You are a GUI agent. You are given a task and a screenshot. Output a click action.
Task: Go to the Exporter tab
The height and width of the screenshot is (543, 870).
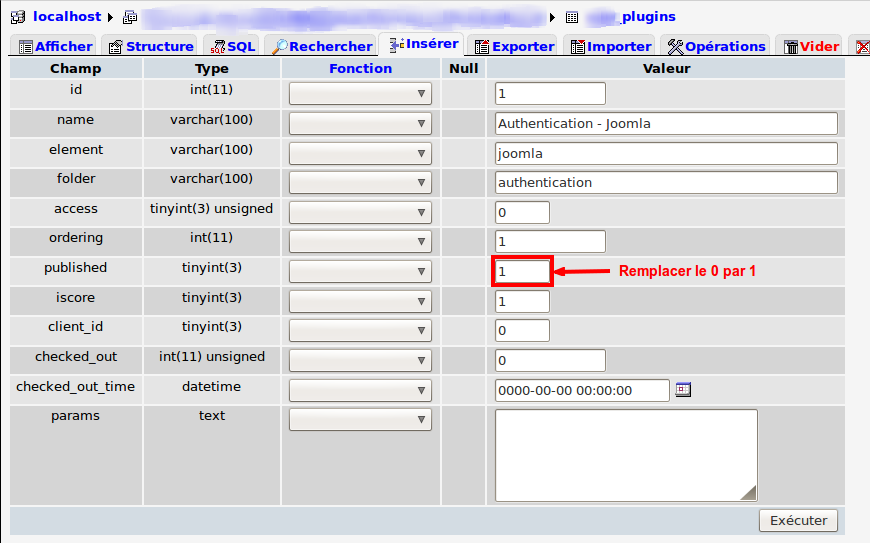tap(514, 46)
